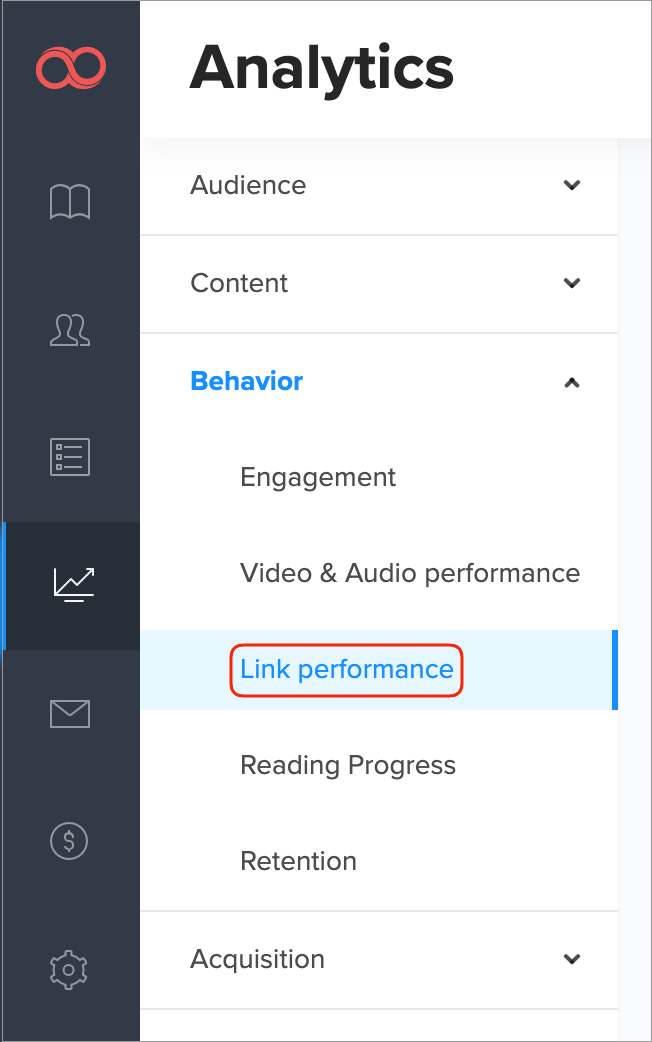This screenshot has width=652, height=1042.
Task: Open the Retention report
Action: (298, 861)
